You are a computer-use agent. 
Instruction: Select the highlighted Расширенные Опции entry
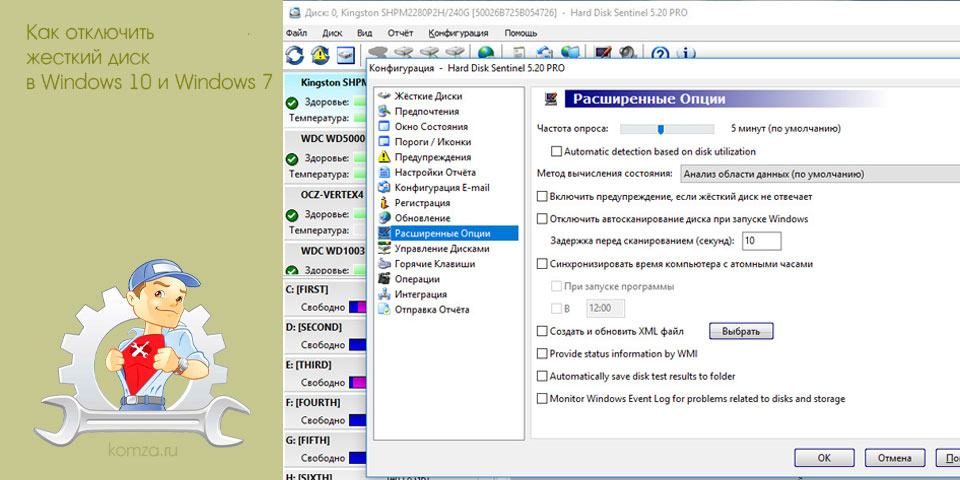tap(448, 233)
